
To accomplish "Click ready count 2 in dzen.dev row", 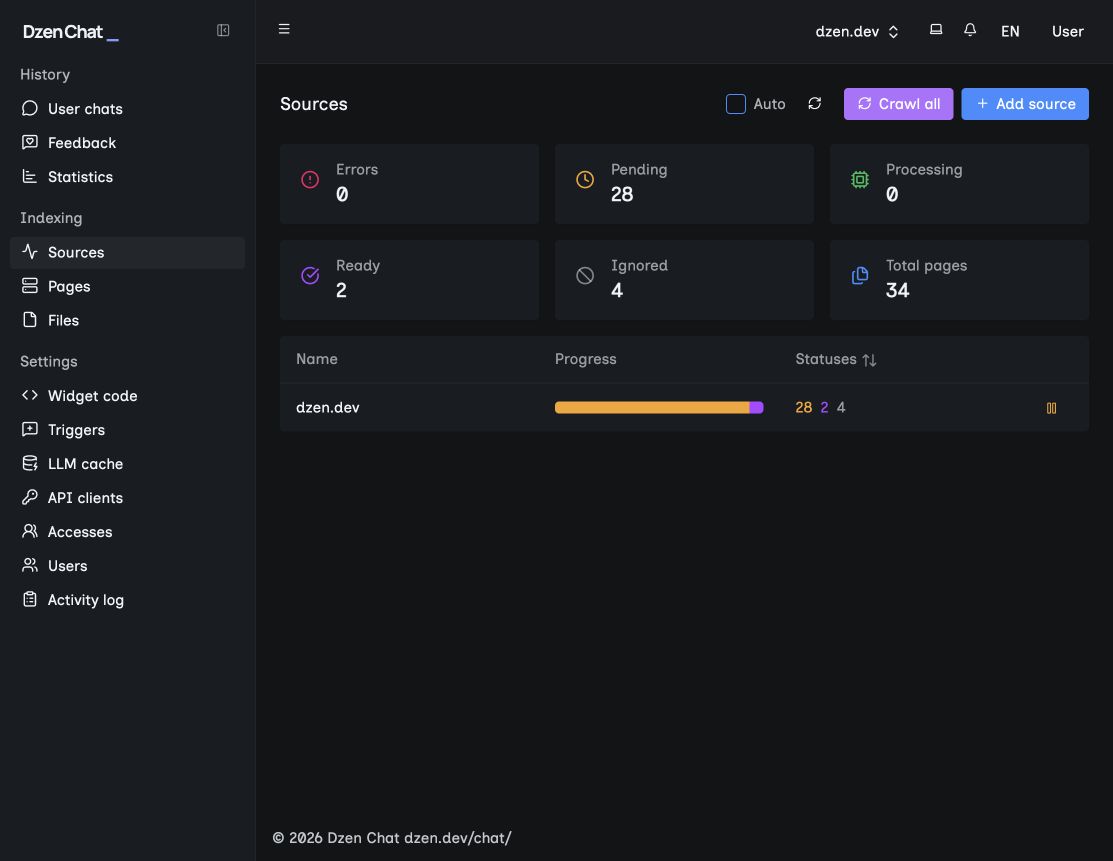I will coord(824,407).
